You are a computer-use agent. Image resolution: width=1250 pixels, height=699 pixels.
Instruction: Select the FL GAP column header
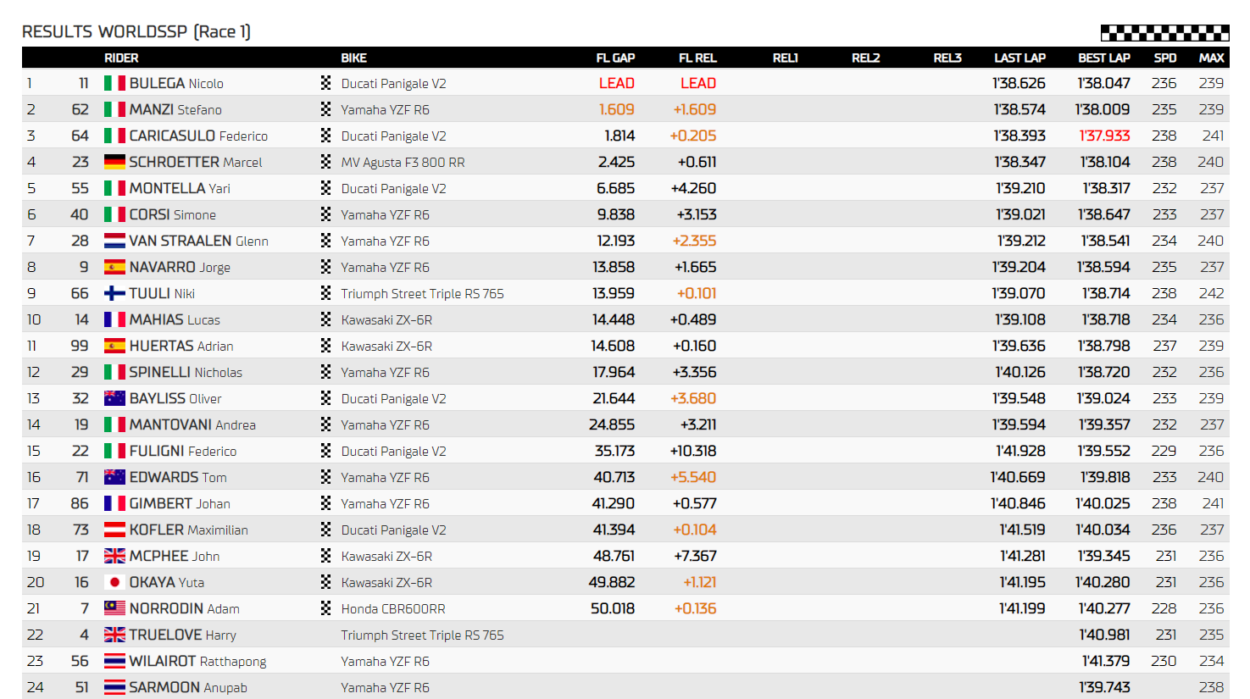coord(615,58)
